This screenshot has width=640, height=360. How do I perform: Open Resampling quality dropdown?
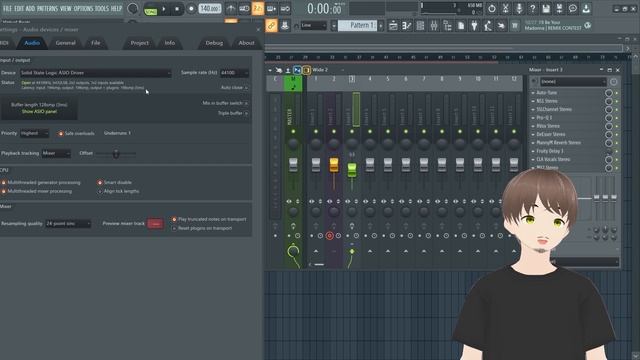[x=68, y=223]
